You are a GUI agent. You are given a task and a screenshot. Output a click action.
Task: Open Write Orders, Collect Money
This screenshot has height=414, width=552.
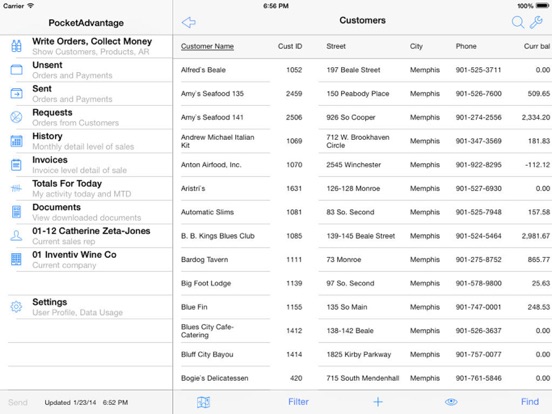(x=86, y=46)
